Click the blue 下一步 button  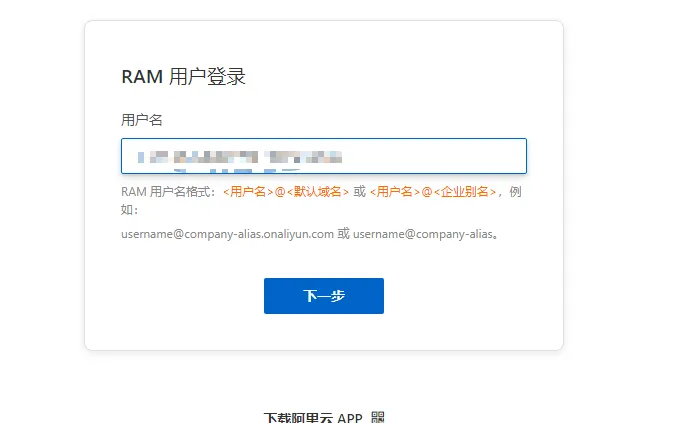324,296
